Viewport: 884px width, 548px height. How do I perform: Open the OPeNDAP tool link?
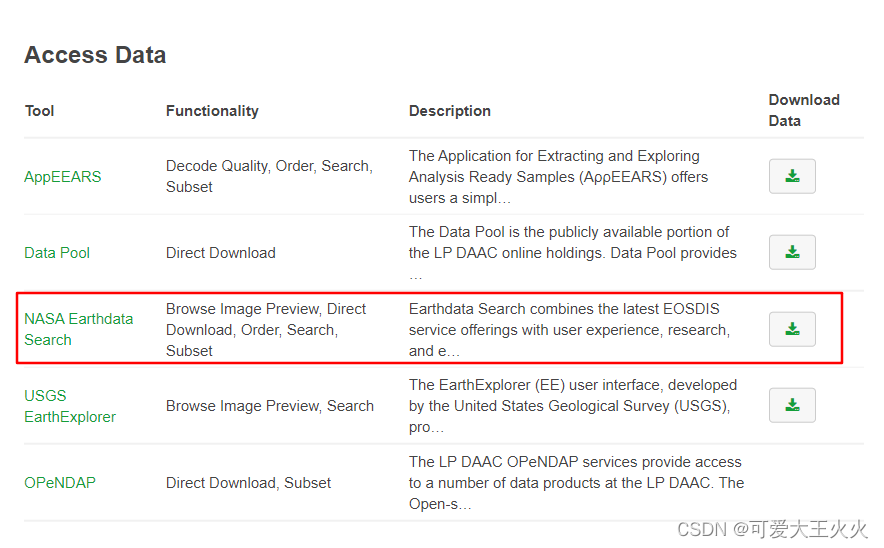pos(60,483)
